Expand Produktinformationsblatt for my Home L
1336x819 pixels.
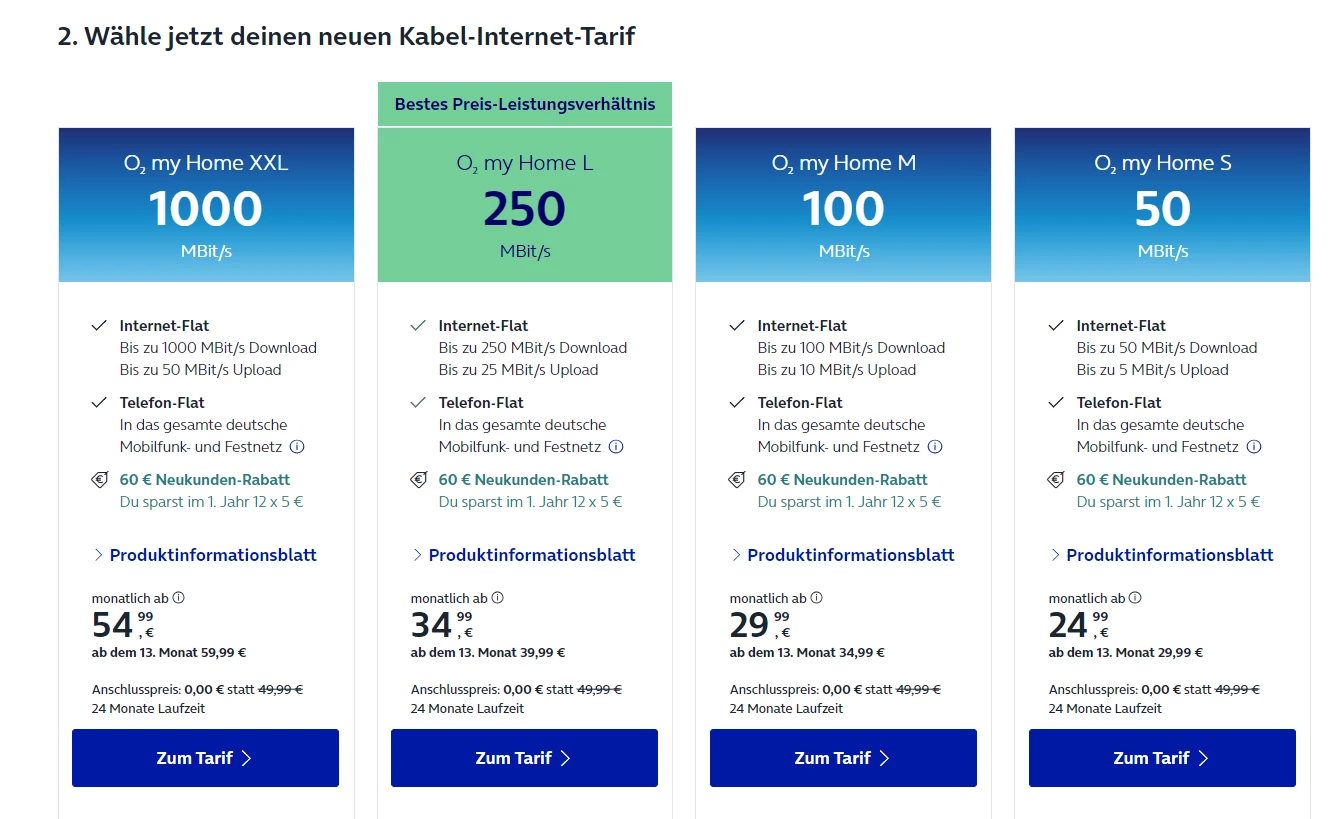point(531,555)
